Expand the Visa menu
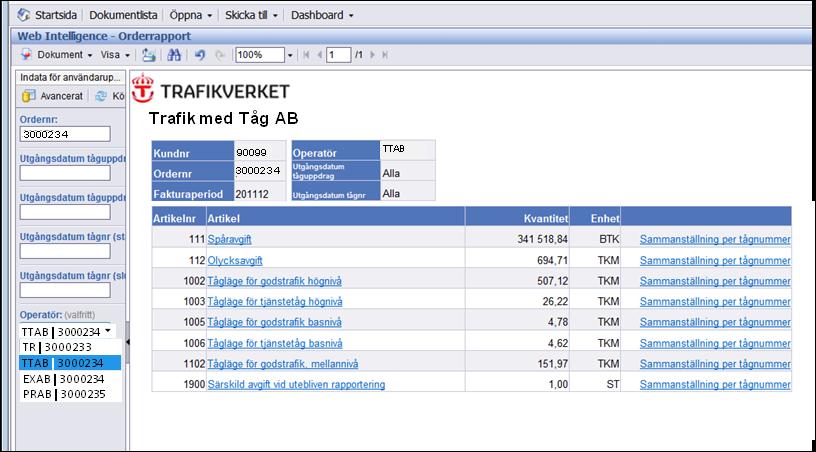Viewport: 816px width, 452px height. 115,55
